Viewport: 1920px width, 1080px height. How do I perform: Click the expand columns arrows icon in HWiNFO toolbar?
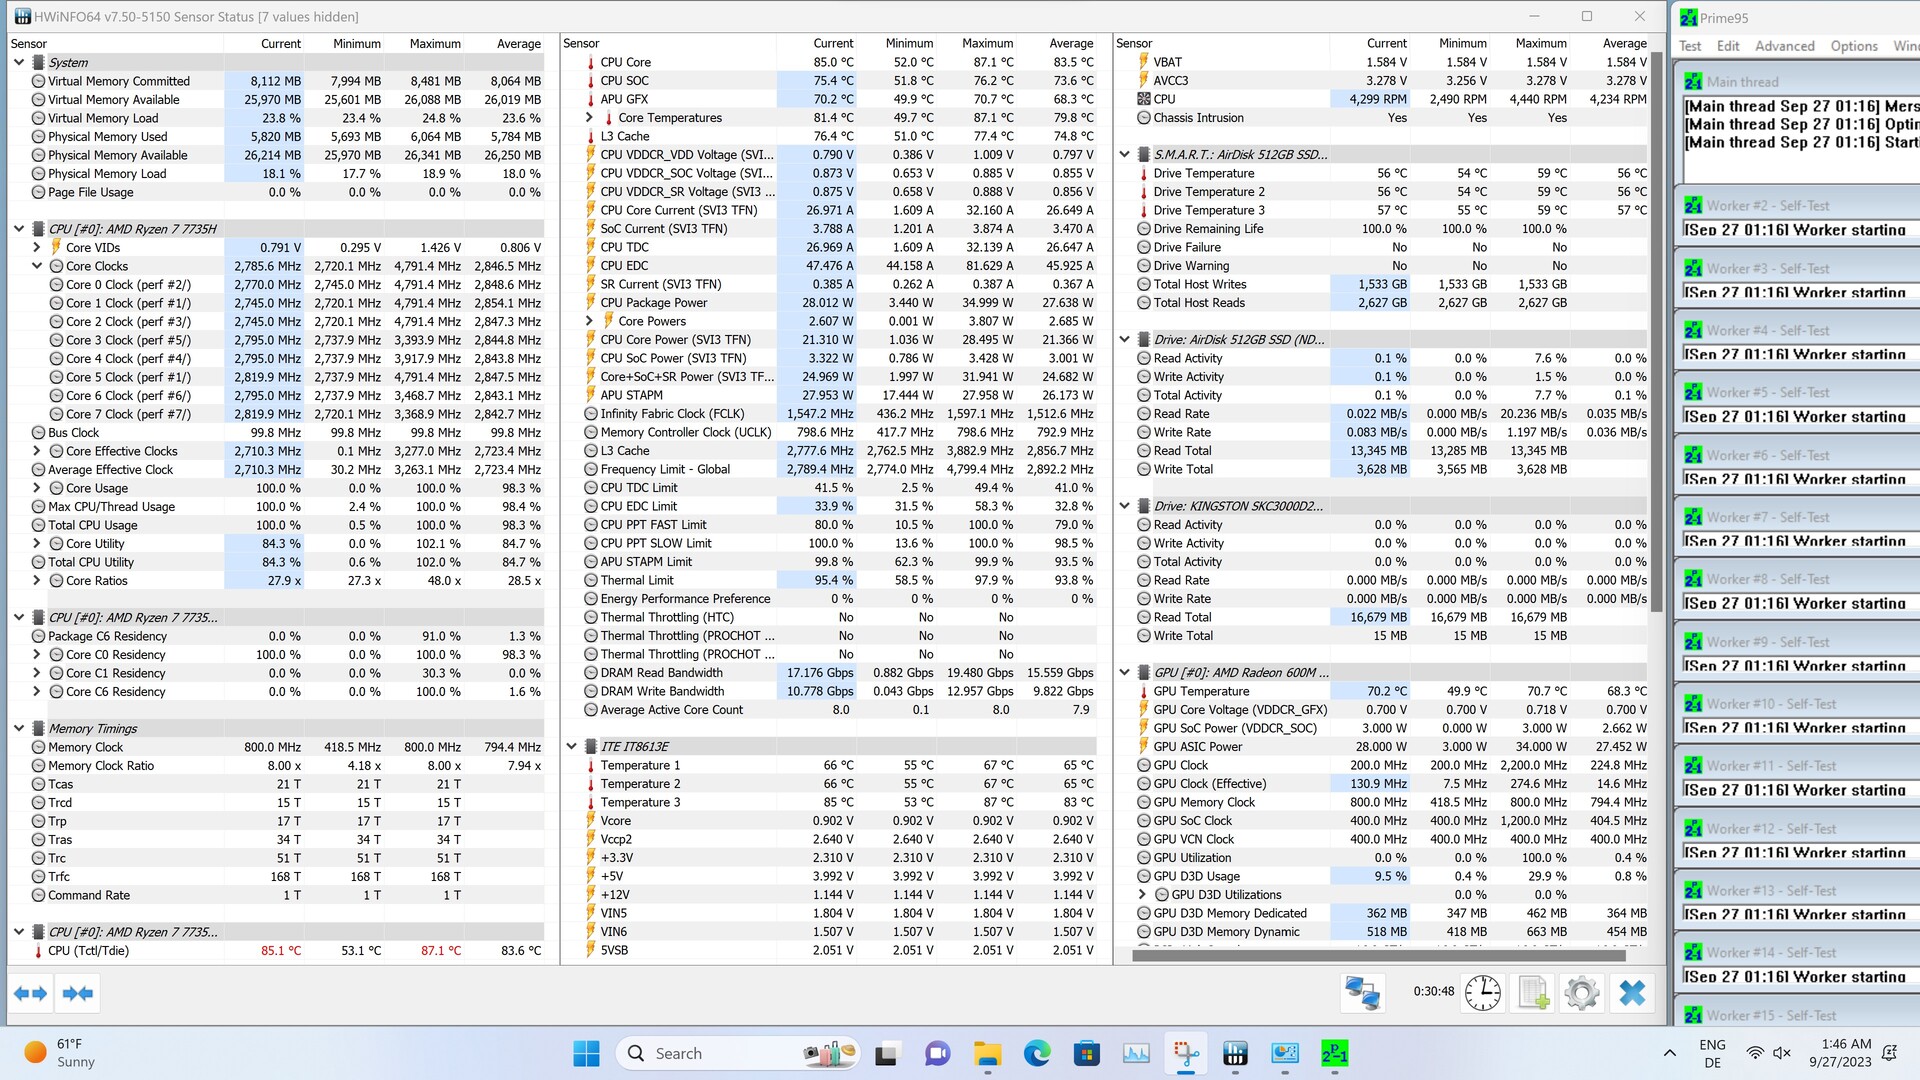coord(30,993)
